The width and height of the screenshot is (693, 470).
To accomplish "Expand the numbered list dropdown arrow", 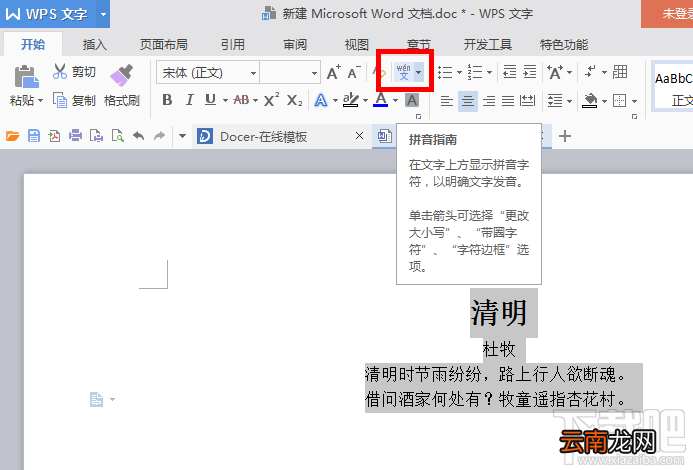I will click(489, 72).
